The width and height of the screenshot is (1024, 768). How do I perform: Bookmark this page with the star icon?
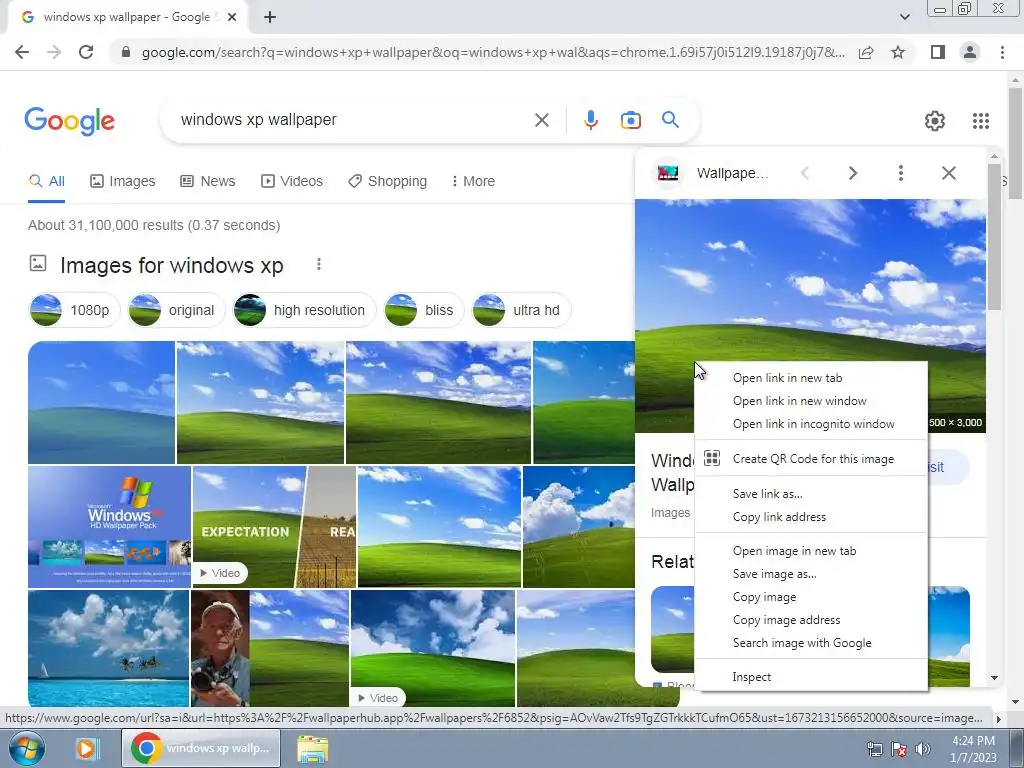[898, 52]
